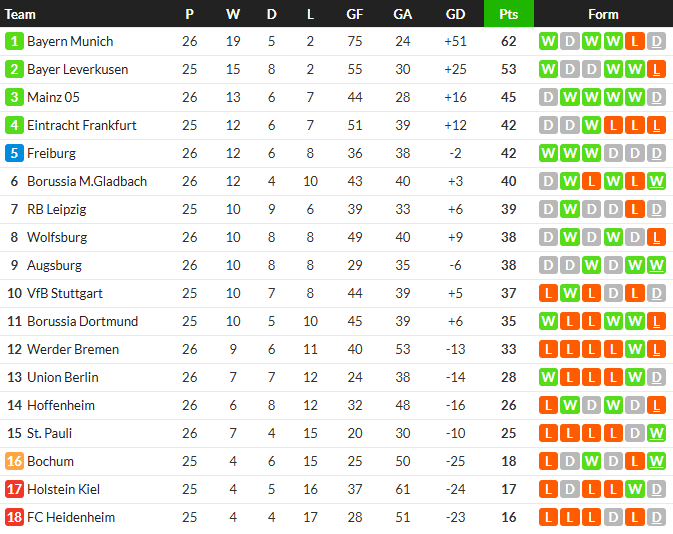Click RB Leipzig's points value 39
The height and width of the screenshot is (534, 673).
click(x=508, y=209)
